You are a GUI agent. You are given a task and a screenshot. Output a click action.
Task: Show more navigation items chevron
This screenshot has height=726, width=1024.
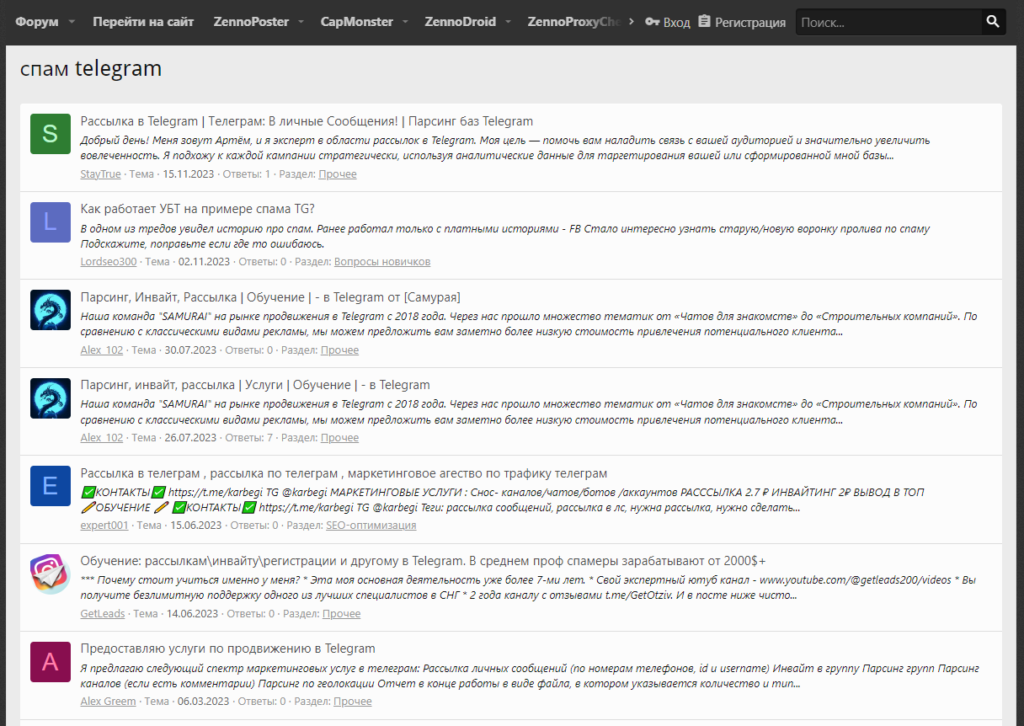tap(631, 22)
